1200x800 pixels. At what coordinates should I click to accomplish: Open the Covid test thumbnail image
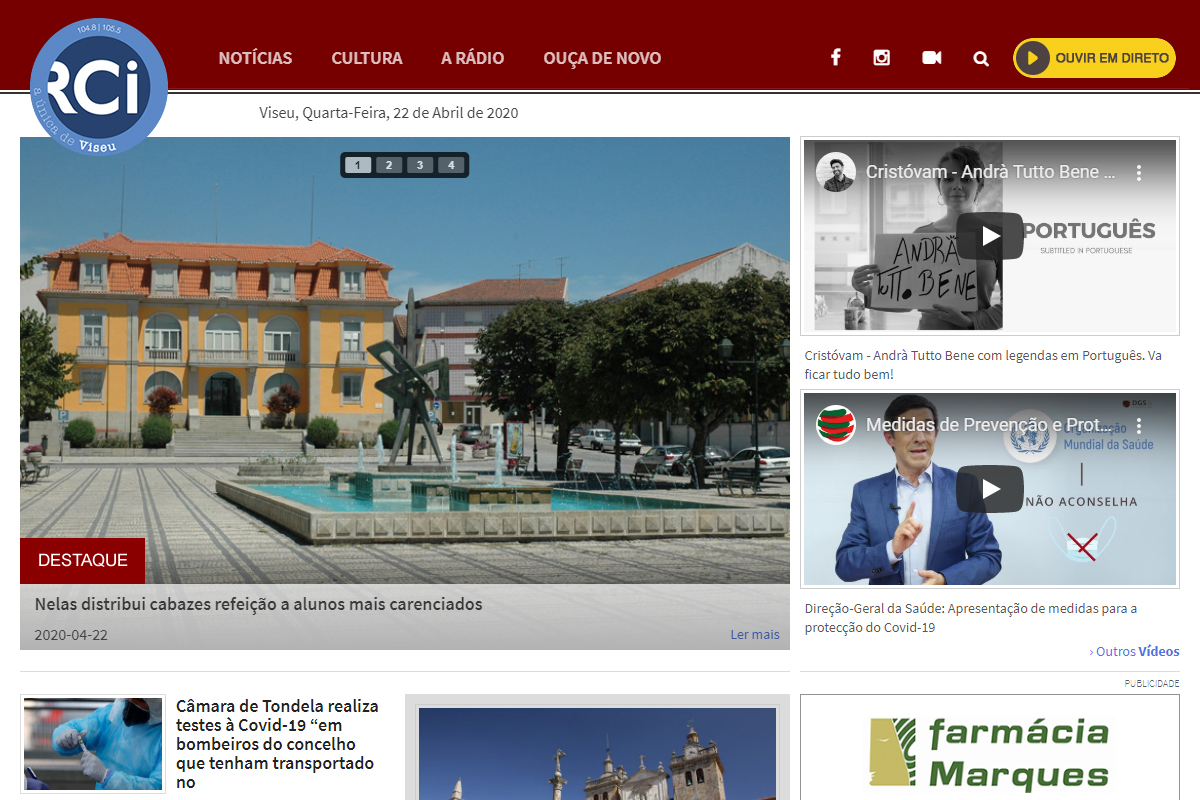coord(93,744)
